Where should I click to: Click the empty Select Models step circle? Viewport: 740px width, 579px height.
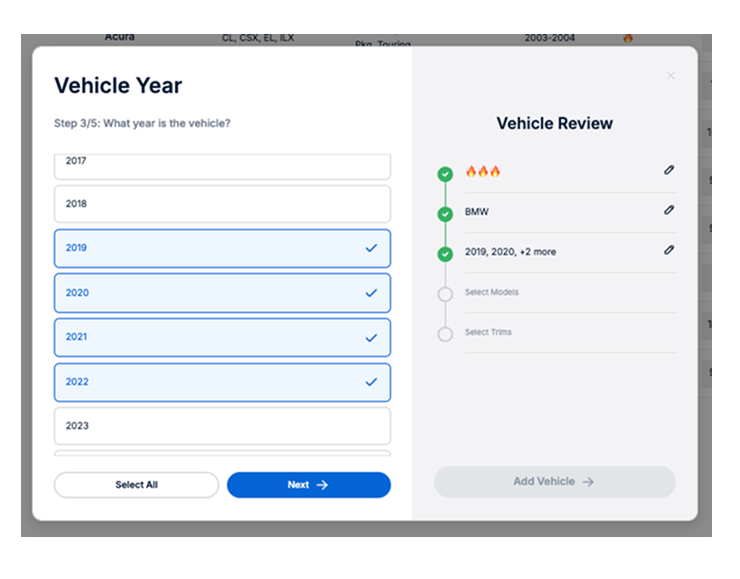coord(445,294)
